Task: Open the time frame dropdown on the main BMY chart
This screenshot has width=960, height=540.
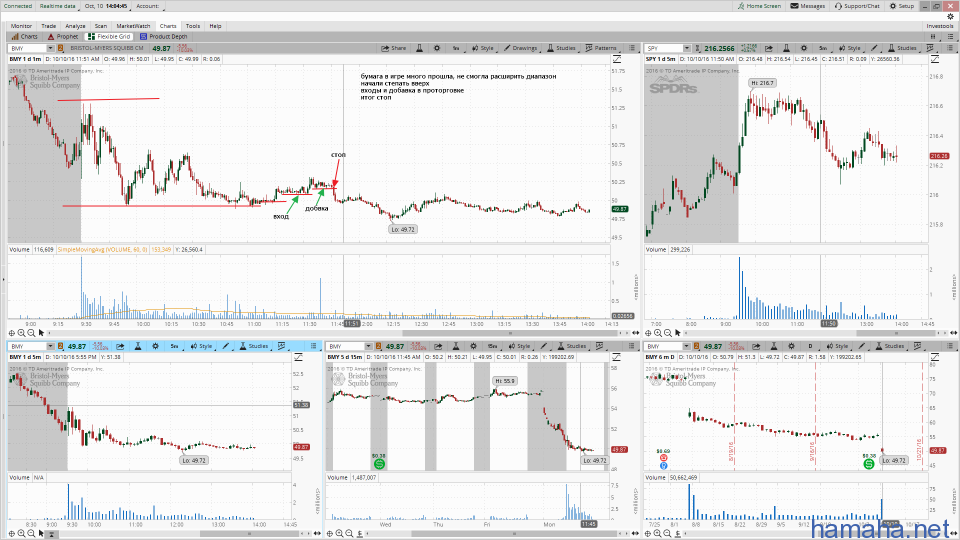Action: click(x=456, y=48)
